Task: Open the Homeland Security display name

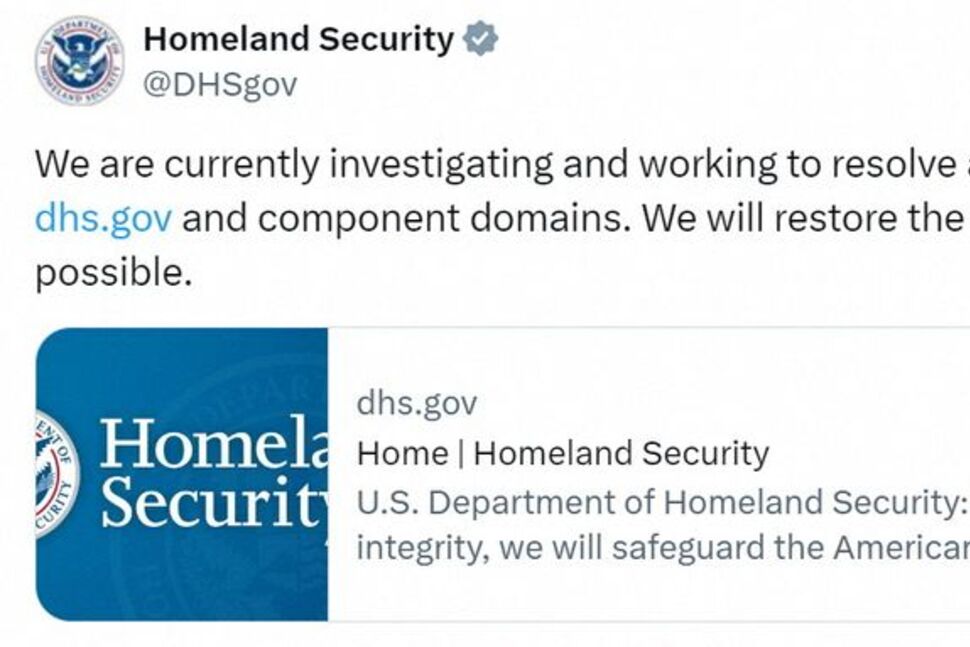Action: [298, 40]
